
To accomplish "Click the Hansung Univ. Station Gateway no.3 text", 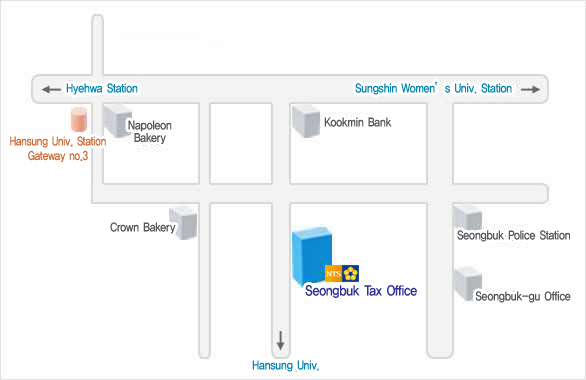I will tap(58, 149).
